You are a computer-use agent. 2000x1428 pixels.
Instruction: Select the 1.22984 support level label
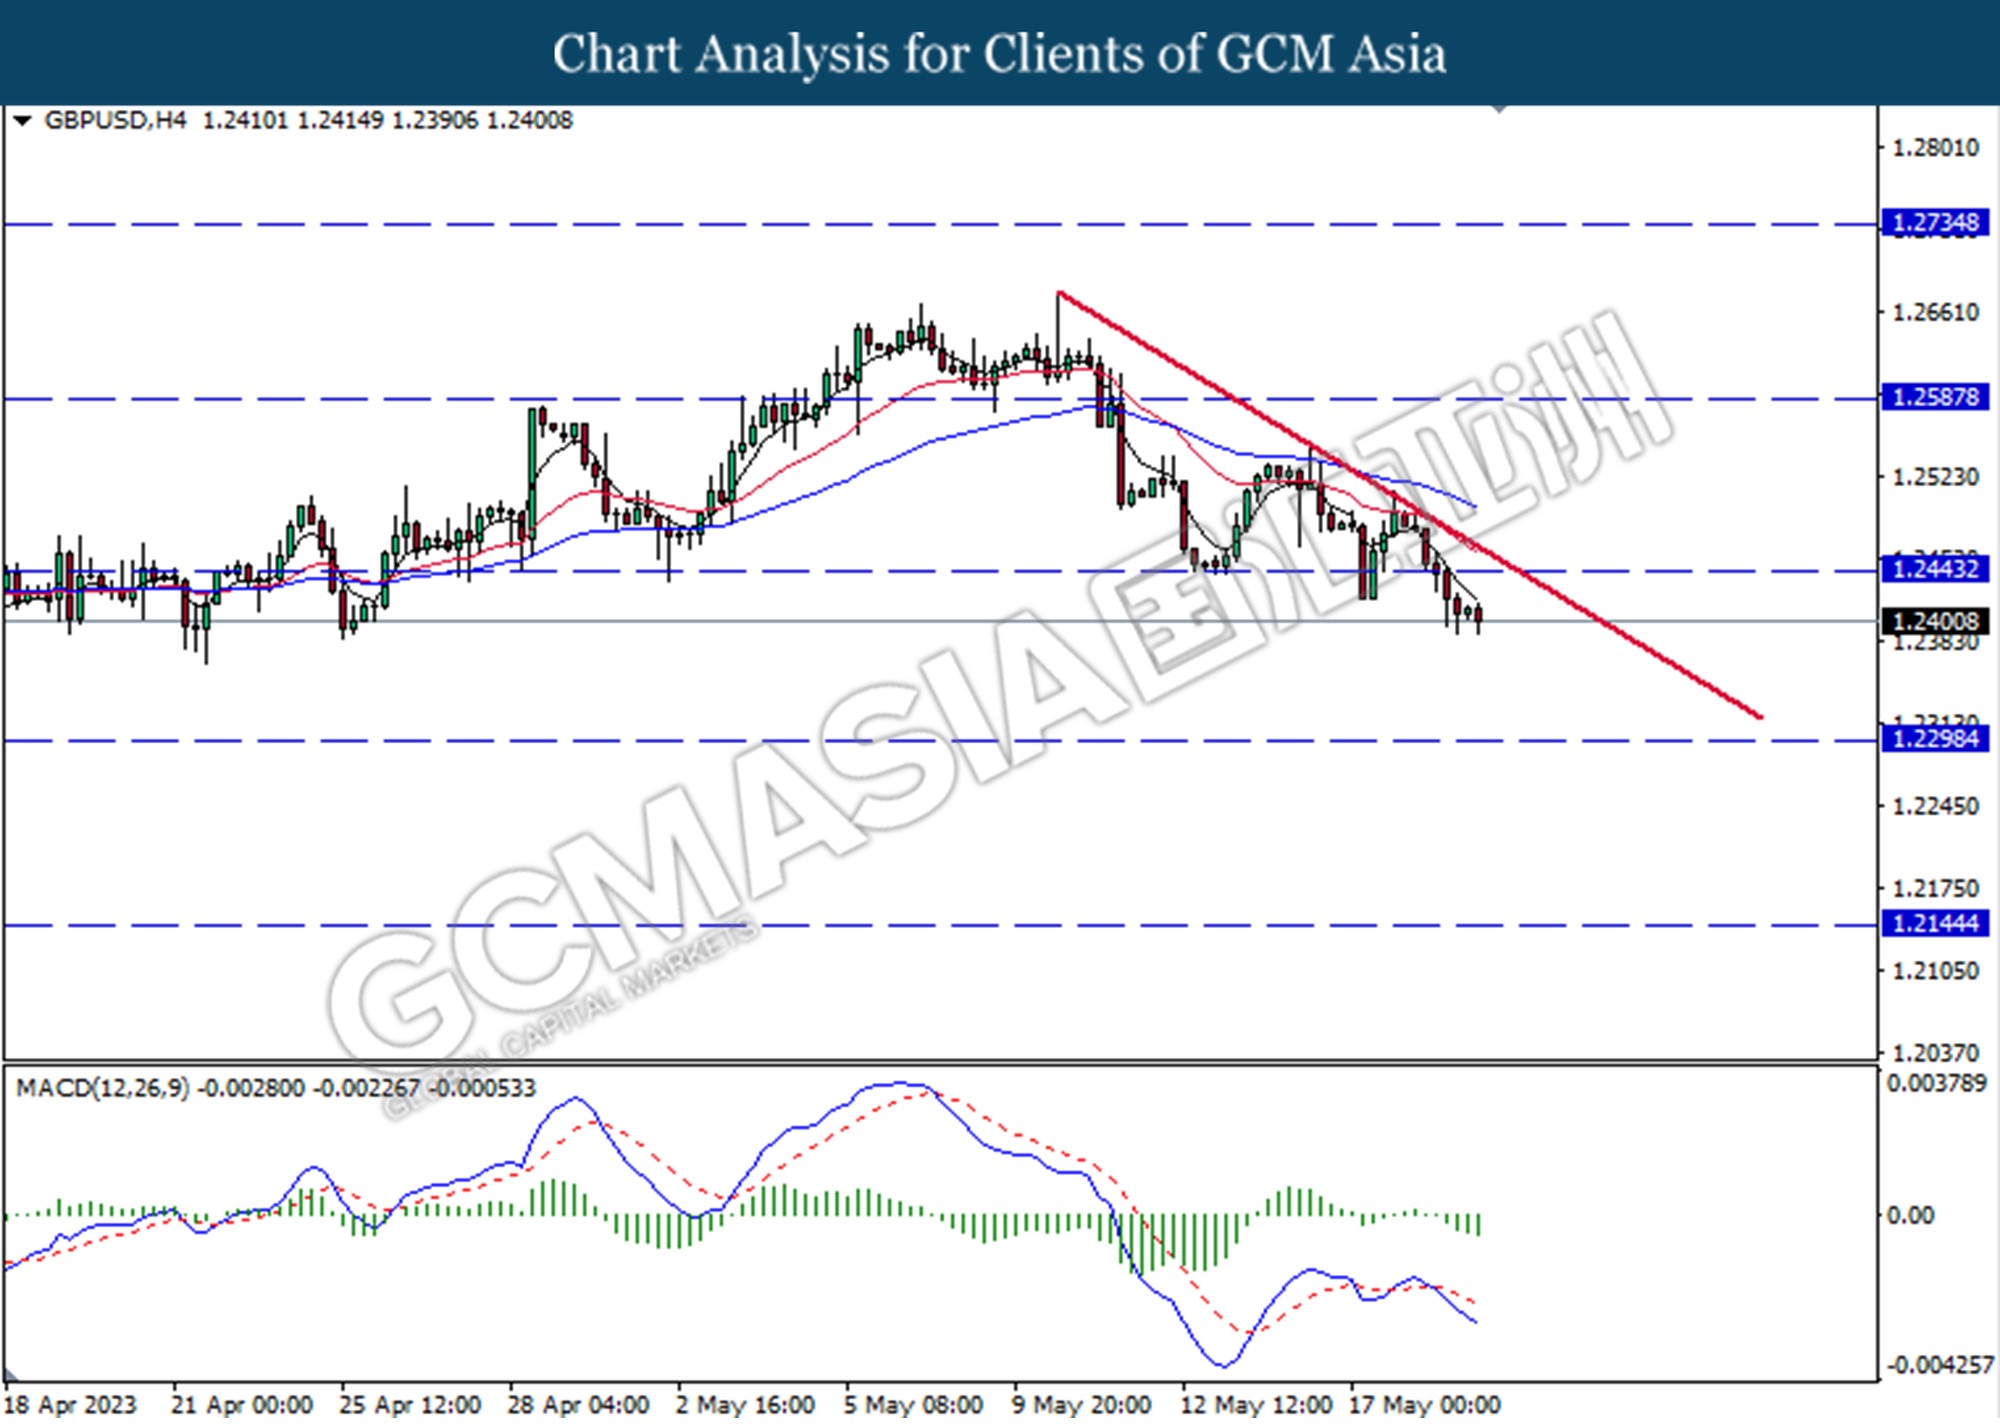(x=1936, y=739)
